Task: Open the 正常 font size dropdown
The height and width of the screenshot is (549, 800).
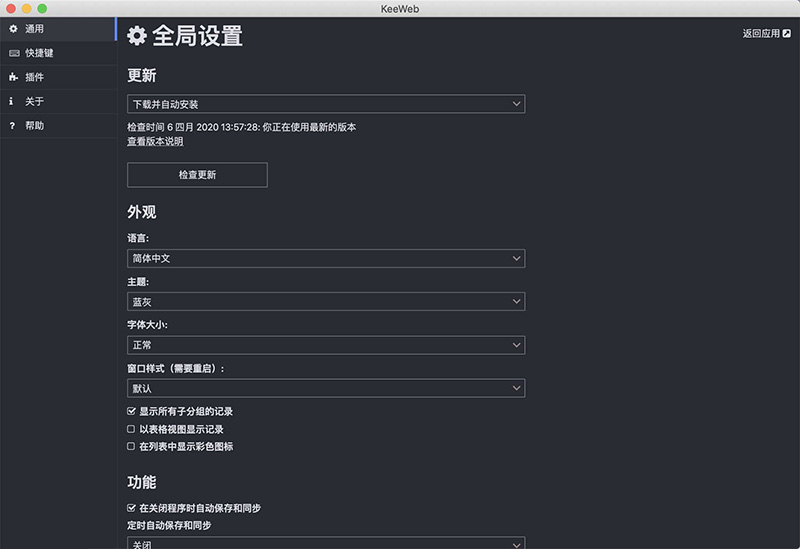Action: point(326,345)
